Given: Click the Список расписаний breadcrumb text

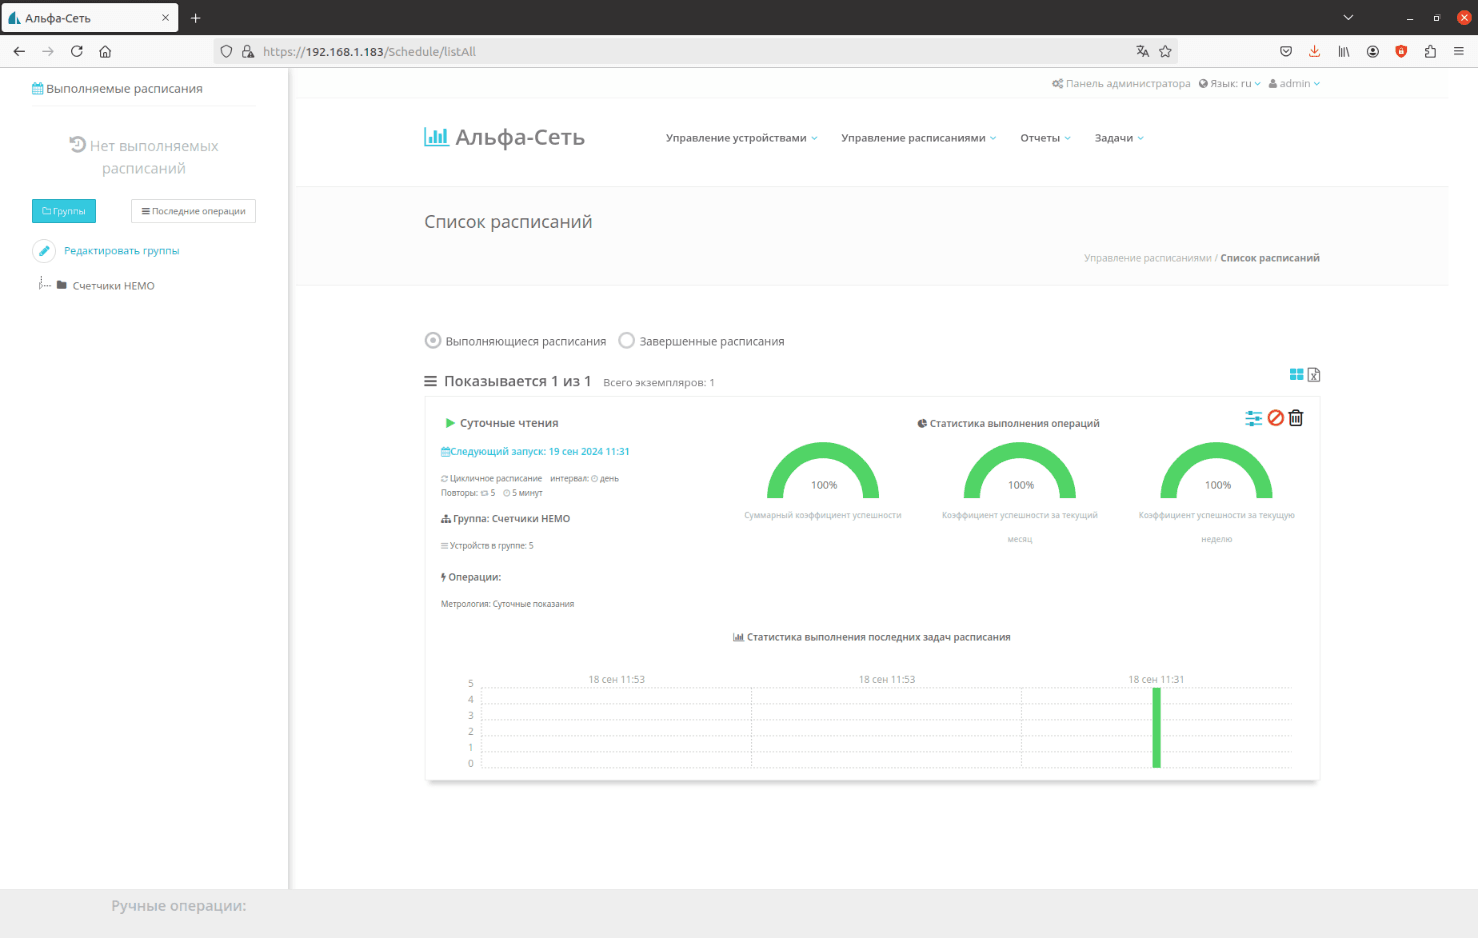Looking at the screenshot, I should (x=1270, y=258).
